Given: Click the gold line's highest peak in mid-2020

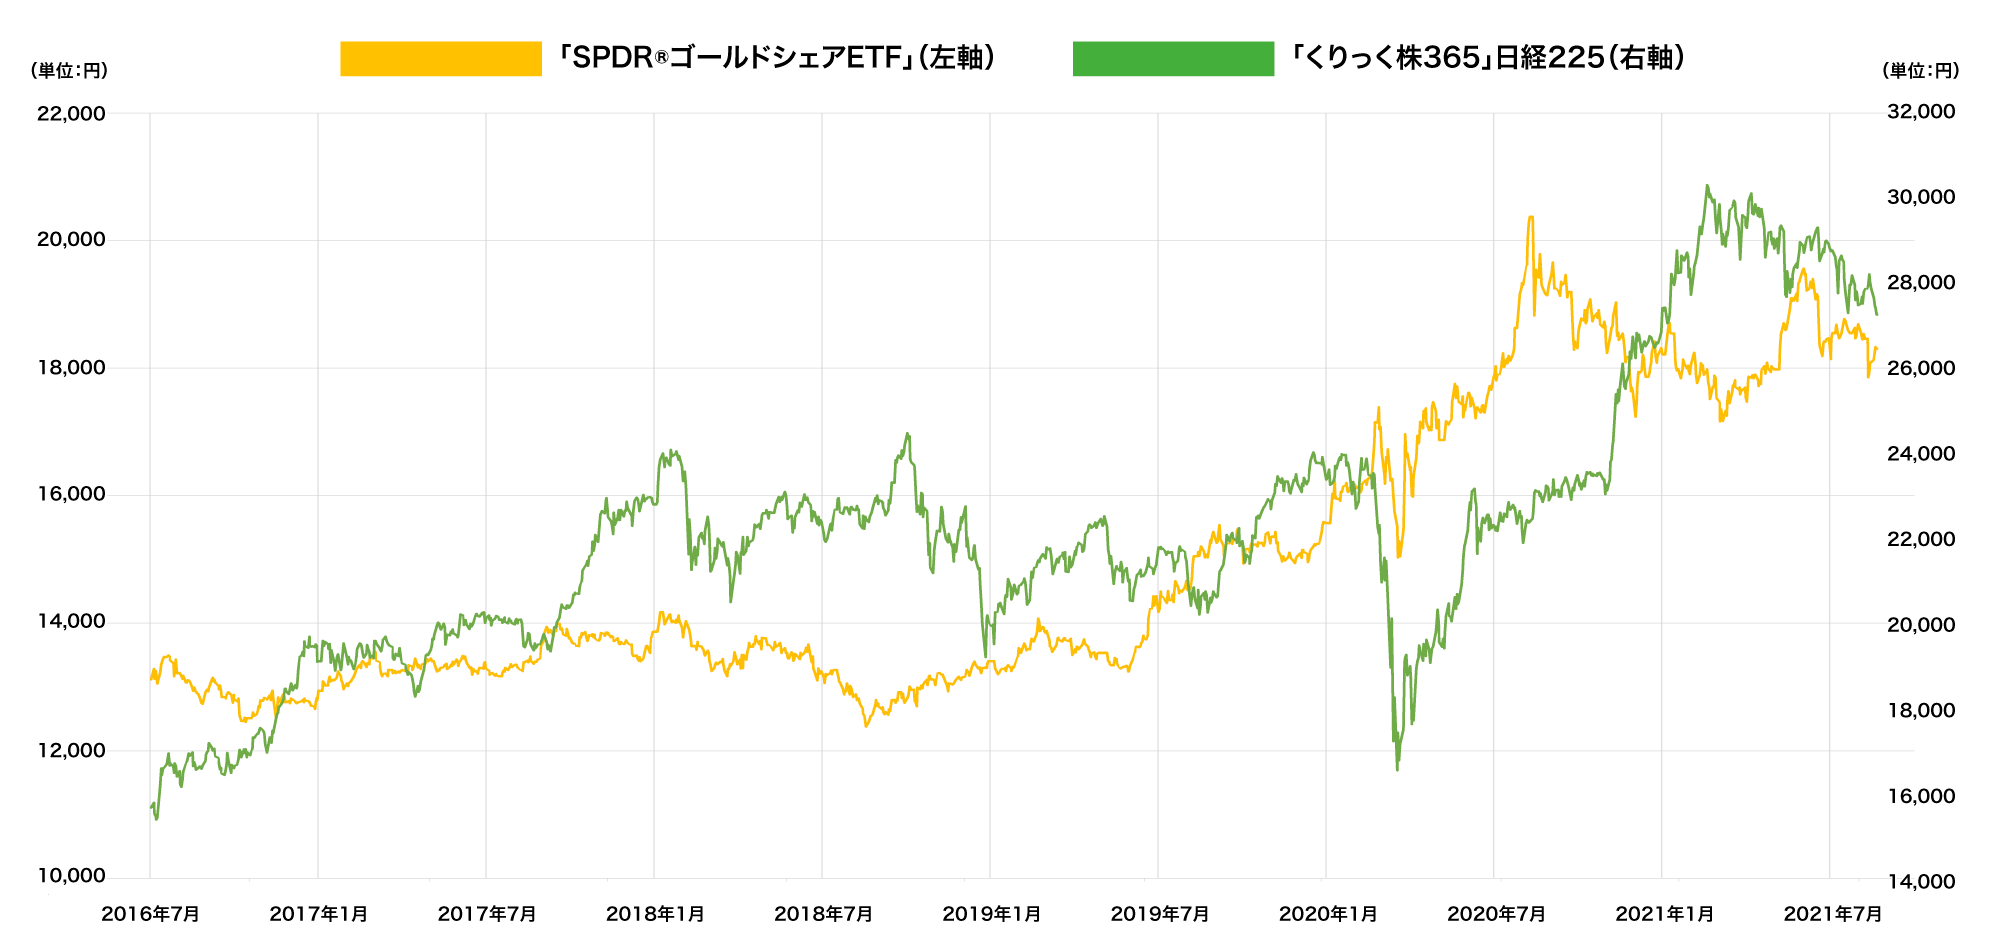Looking at the screenshot, I should [1530, 217].
